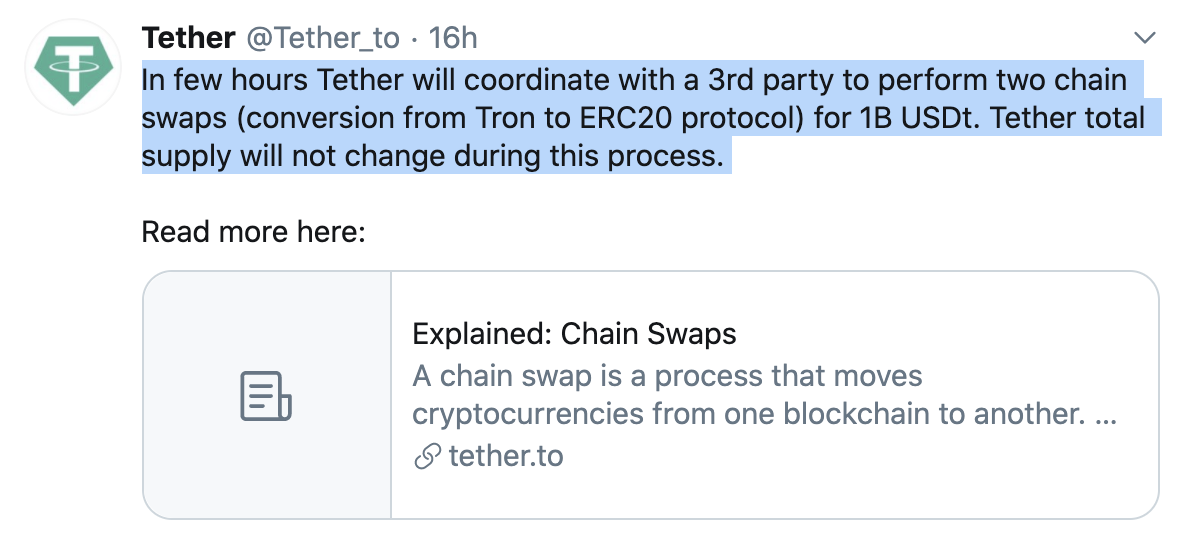Open the tweet via 16h timestamp
Screen dimensions: 1180x534
pos(453,38)
